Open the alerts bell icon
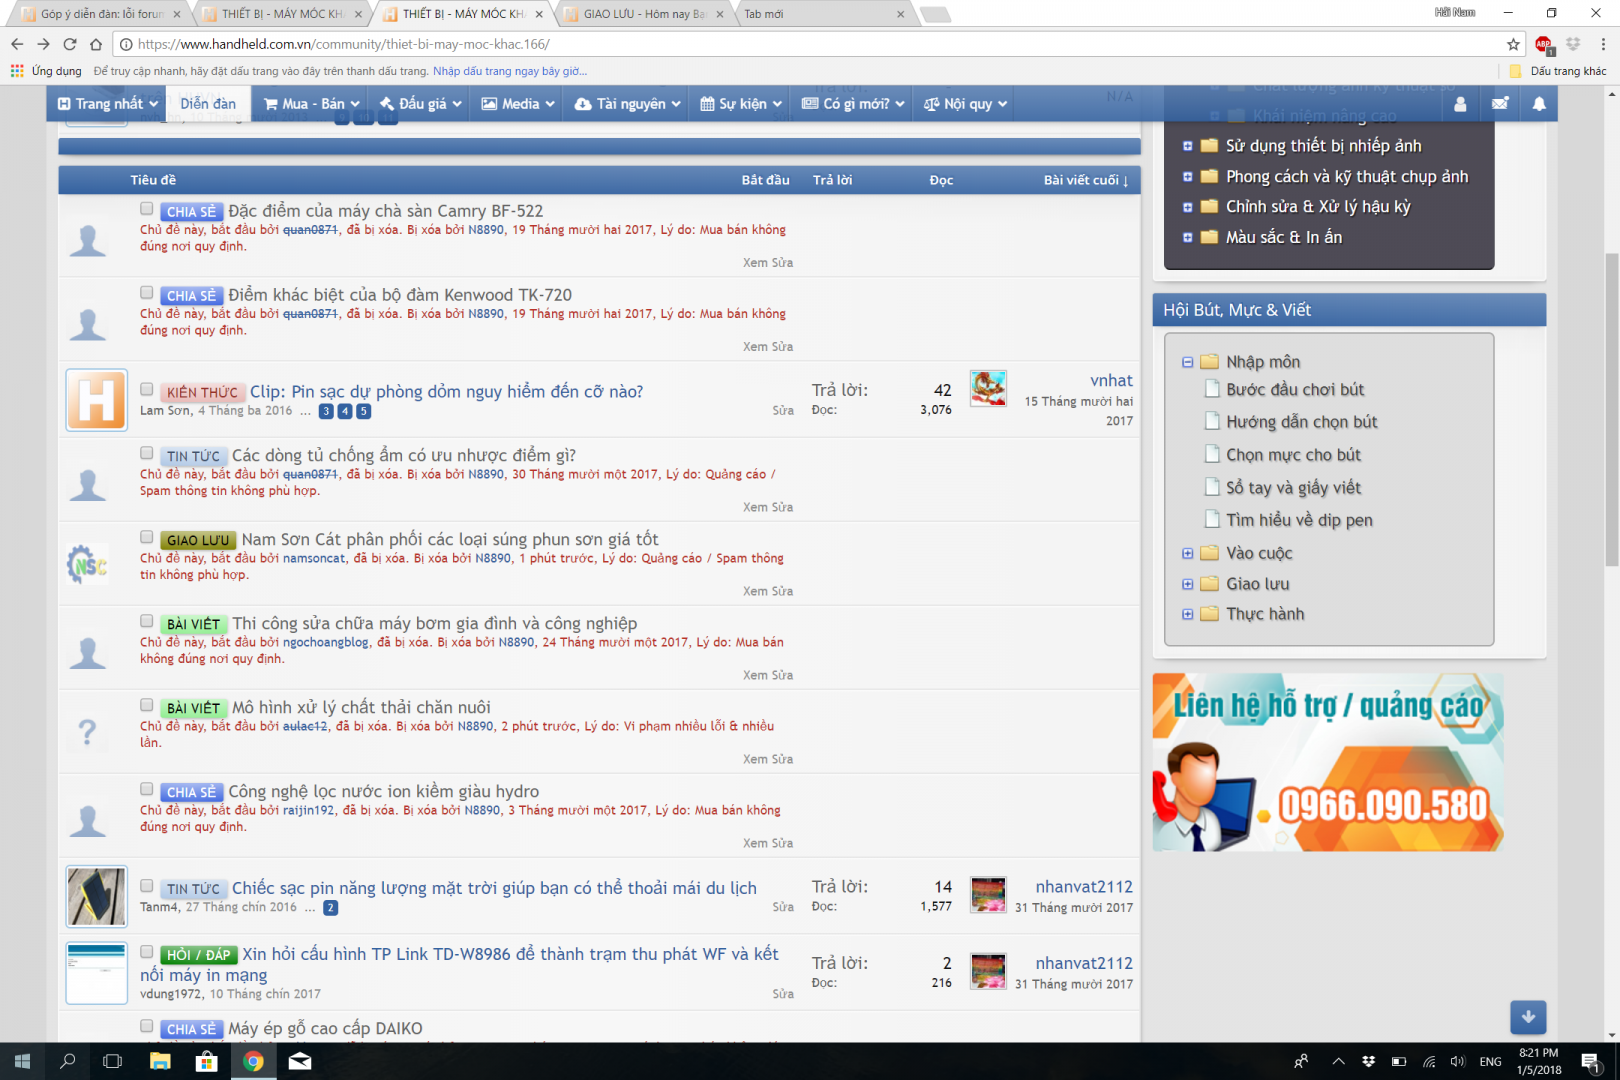The height and width of the screenshot is (1080, 1620). (x=1539, y=104)
